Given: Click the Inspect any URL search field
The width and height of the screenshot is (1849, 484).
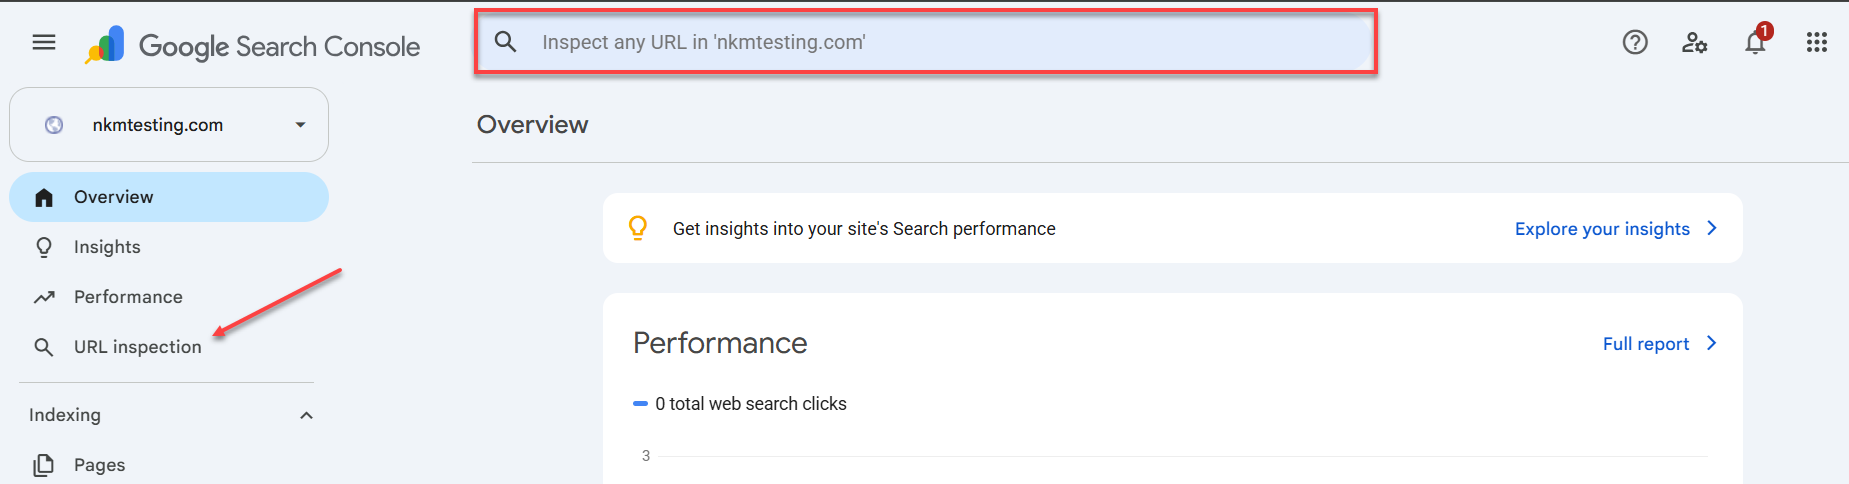Looking at the screenshot, I should tap(926, 42).
